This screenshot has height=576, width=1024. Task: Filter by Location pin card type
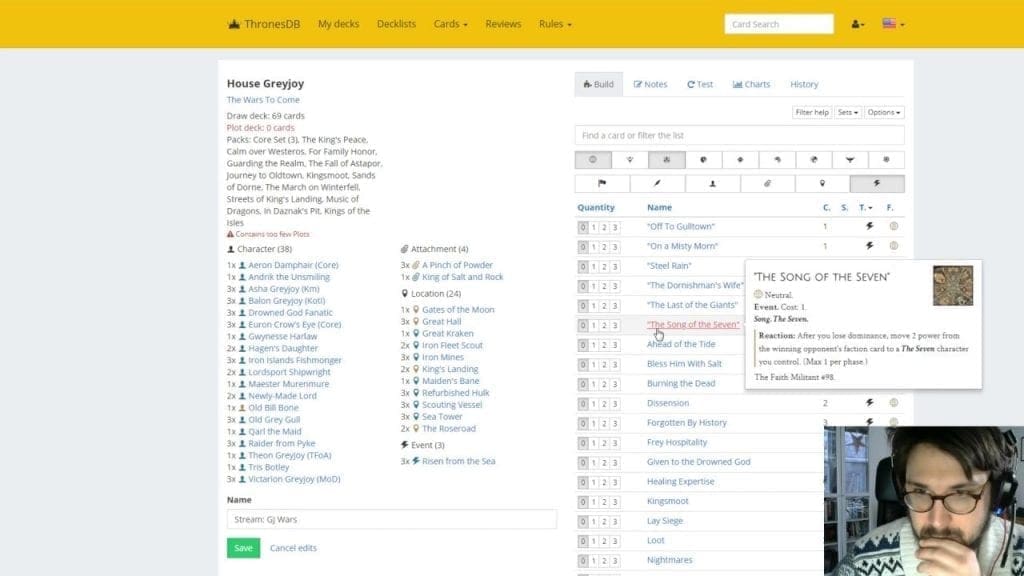[x=822, y=184]
